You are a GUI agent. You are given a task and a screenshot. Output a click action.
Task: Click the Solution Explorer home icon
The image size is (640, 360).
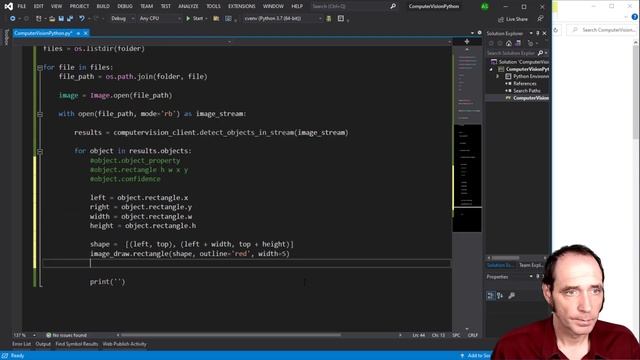[x=509, y=43]
